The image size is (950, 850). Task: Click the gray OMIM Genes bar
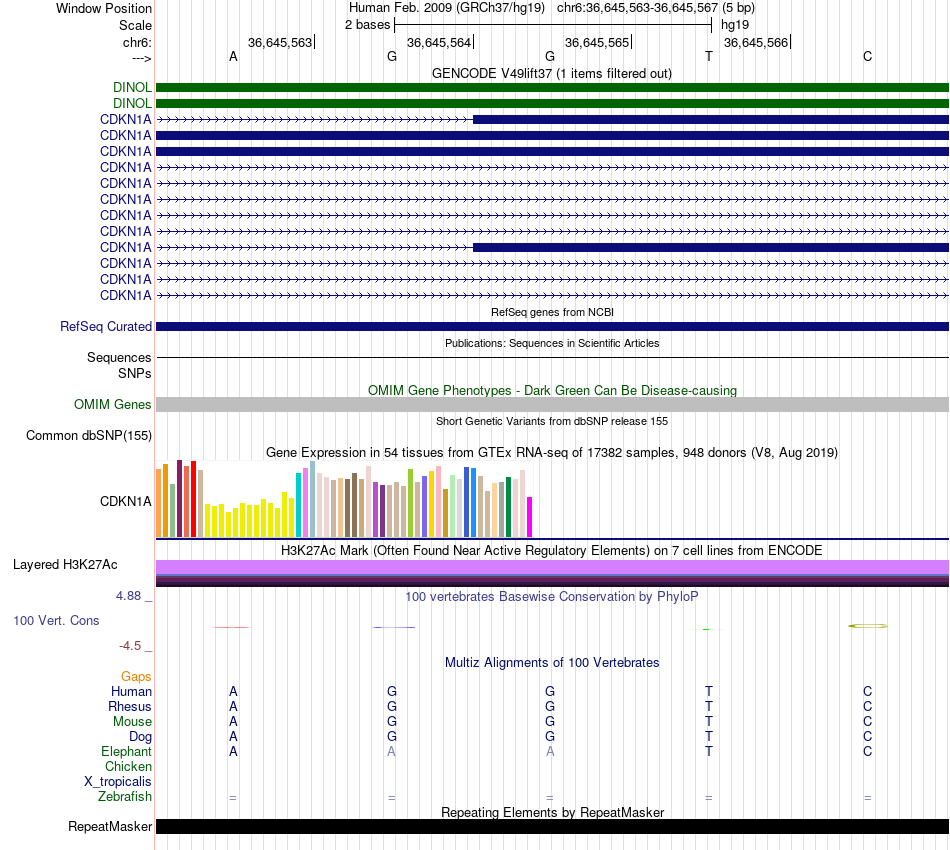pyautogui.click(x=552, y=405)
